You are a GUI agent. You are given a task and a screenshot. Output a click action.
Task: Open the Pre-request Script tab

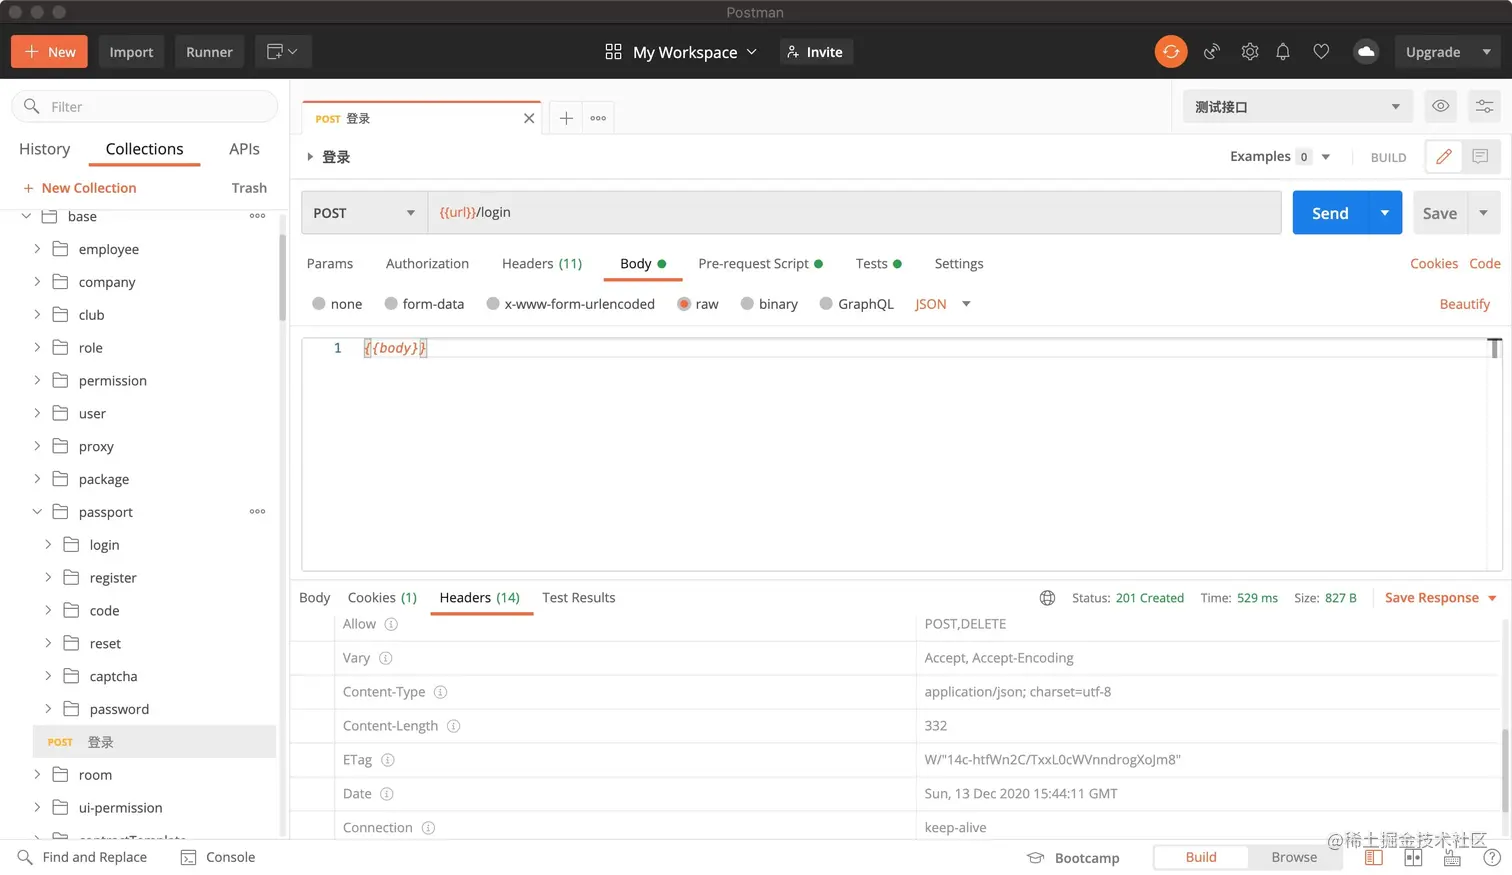(760, 264)
